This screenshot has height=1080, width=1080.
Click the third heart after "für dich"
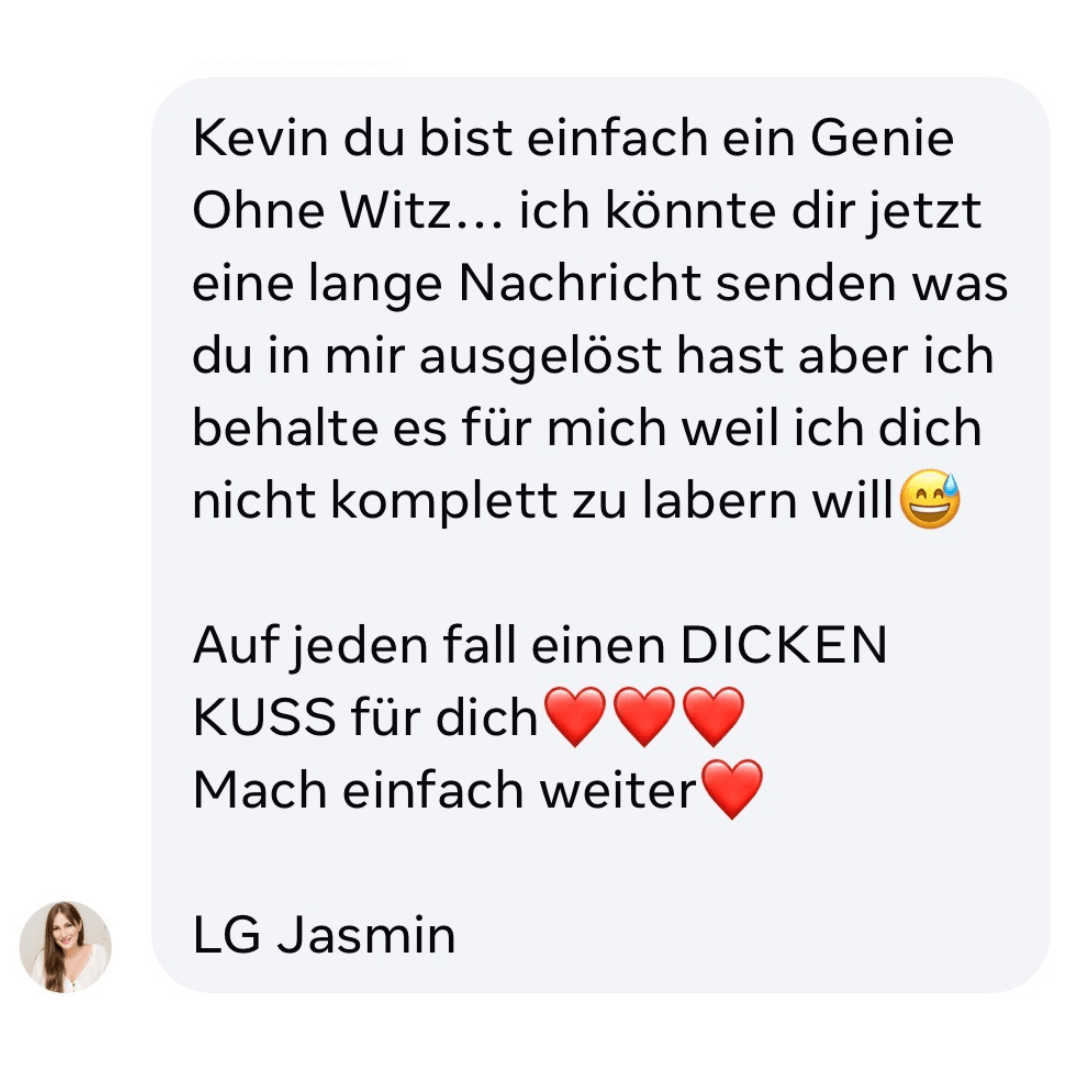click(x=713, y=716)
